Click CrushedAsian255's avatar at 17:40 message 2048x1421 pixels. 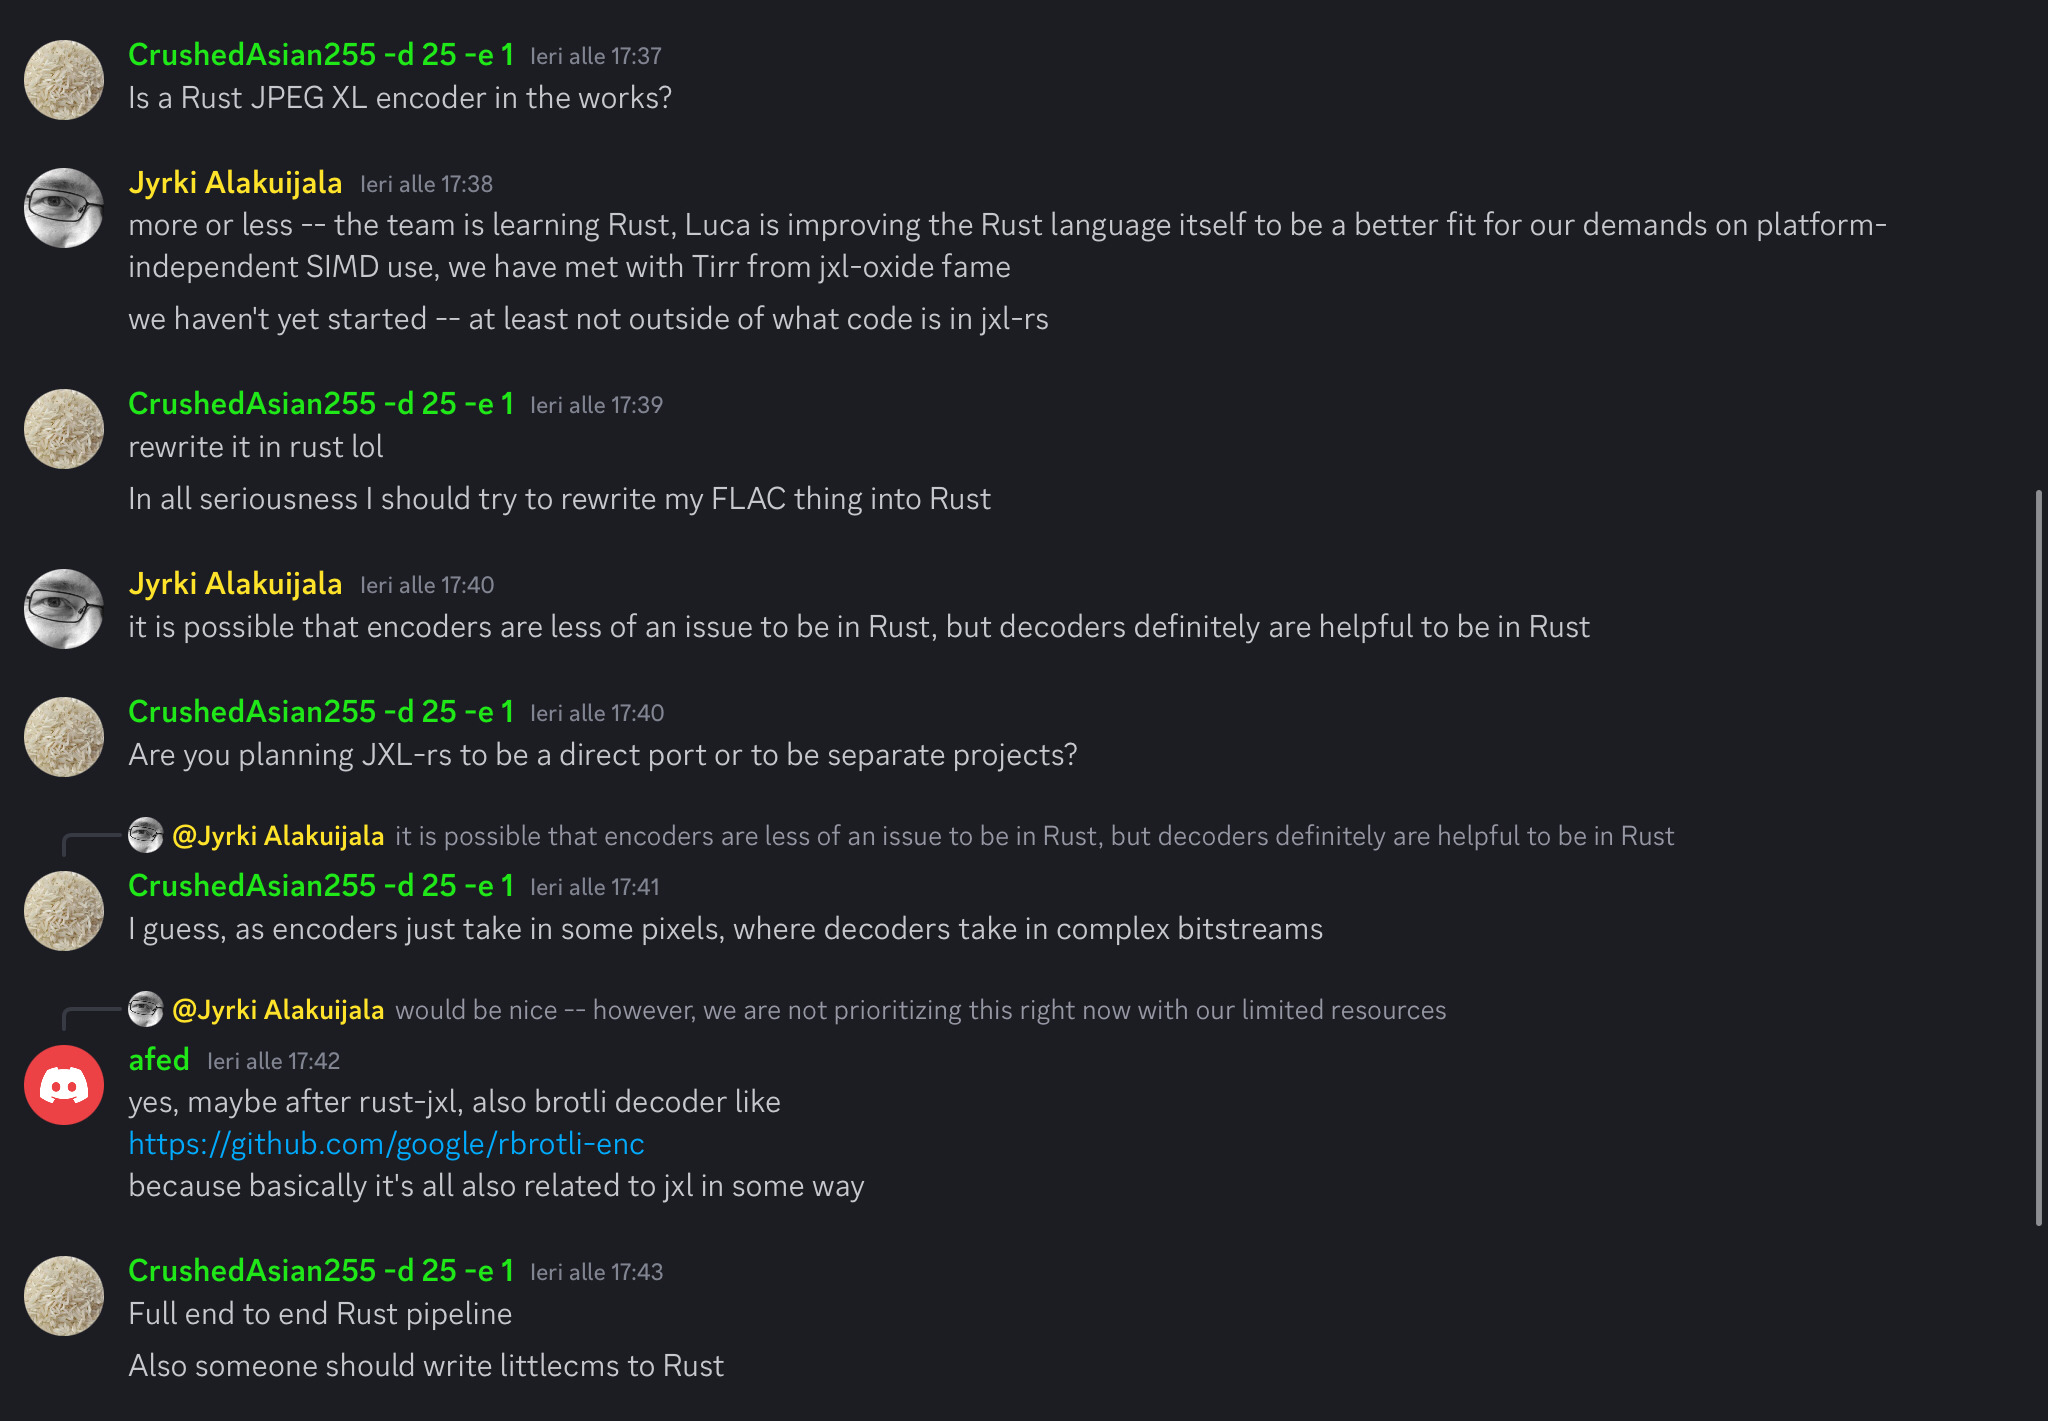[x=64, y=737]
